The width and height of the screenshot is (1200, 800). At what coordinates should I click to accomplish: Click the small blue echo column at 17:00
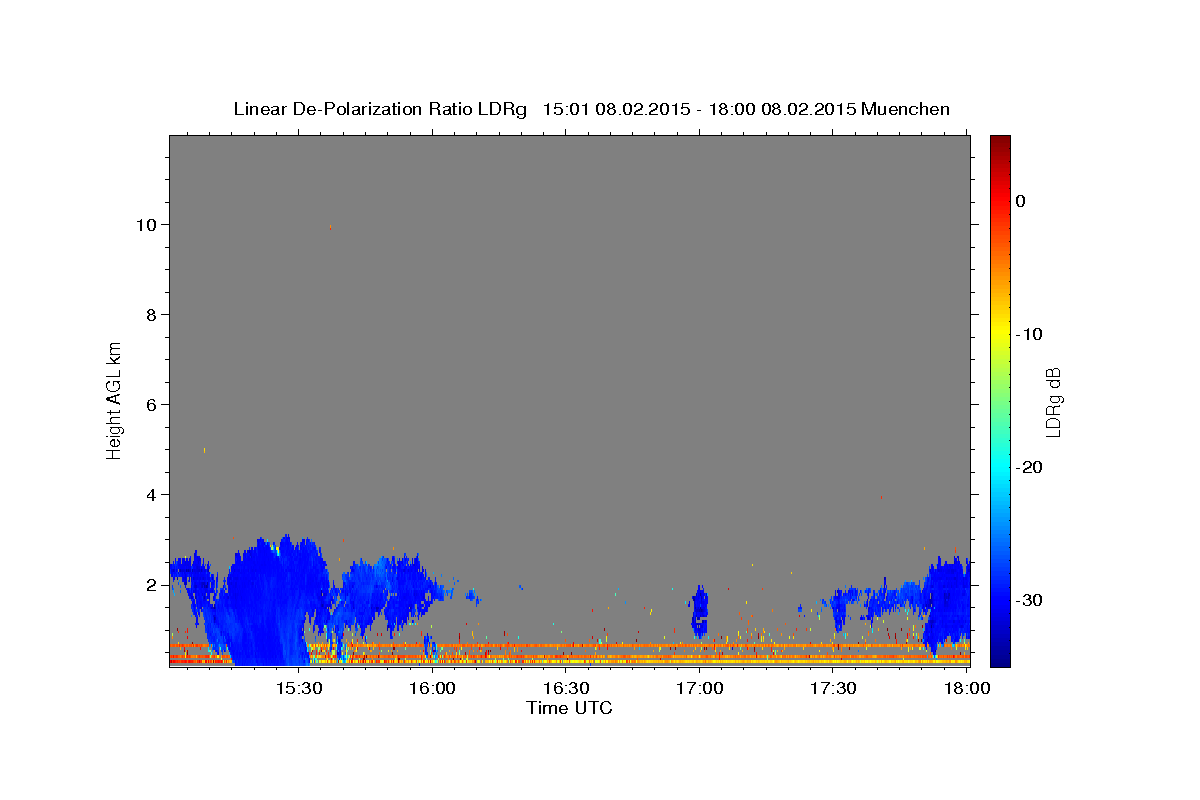700,610
